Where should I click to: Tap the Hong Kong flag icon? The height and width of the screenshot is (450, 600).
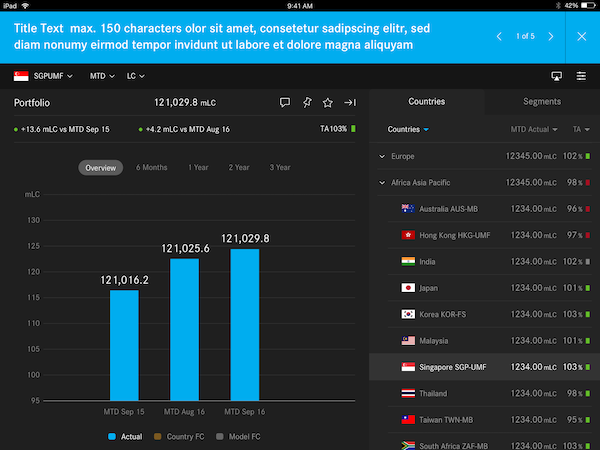[x=408, y=235]
